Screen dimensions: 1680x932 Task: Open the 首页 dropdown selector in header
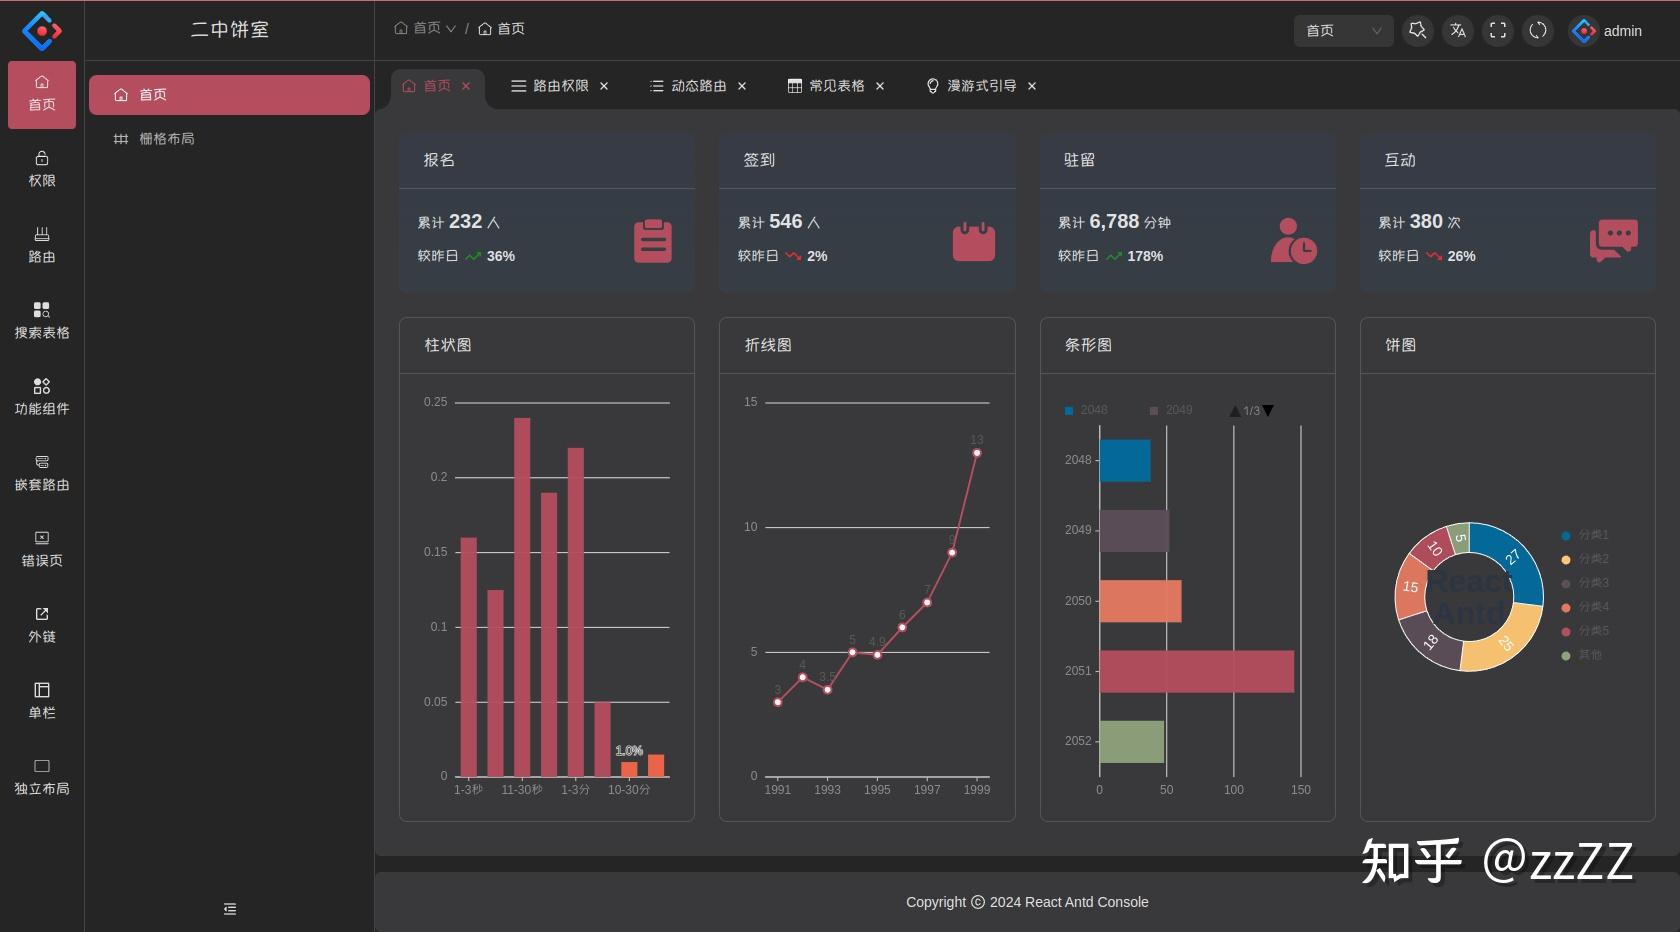click(1343, 30)
